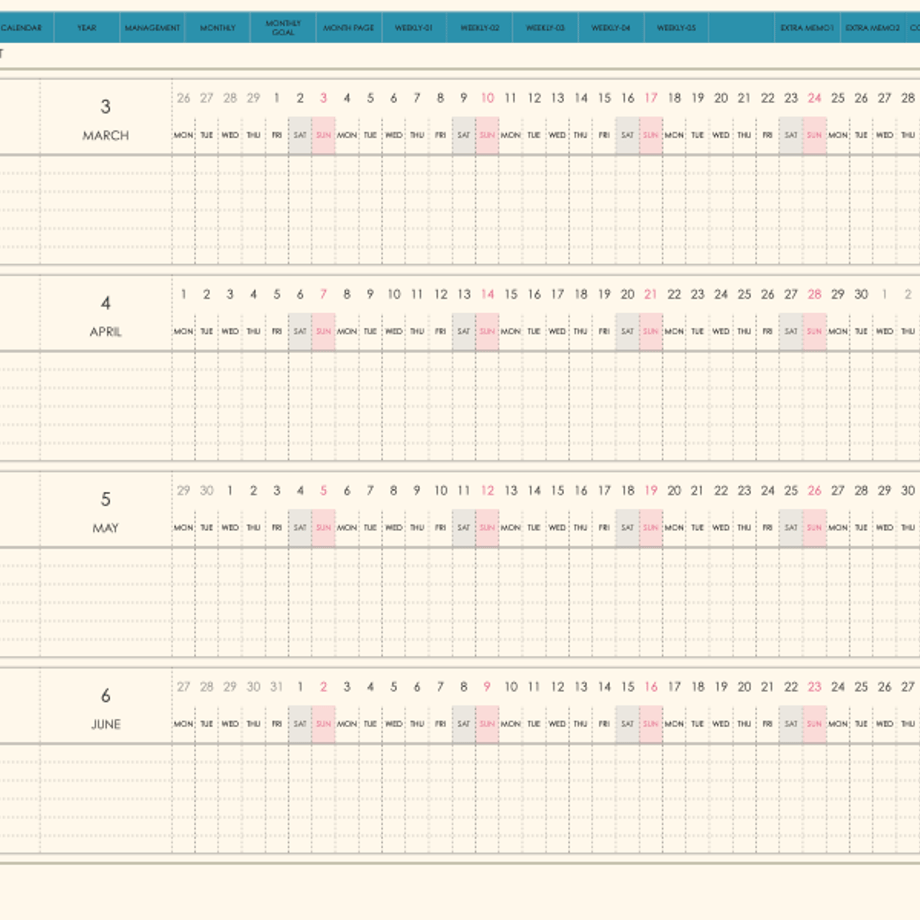
Task: Click FRI label under March 1
Action: 277,136
